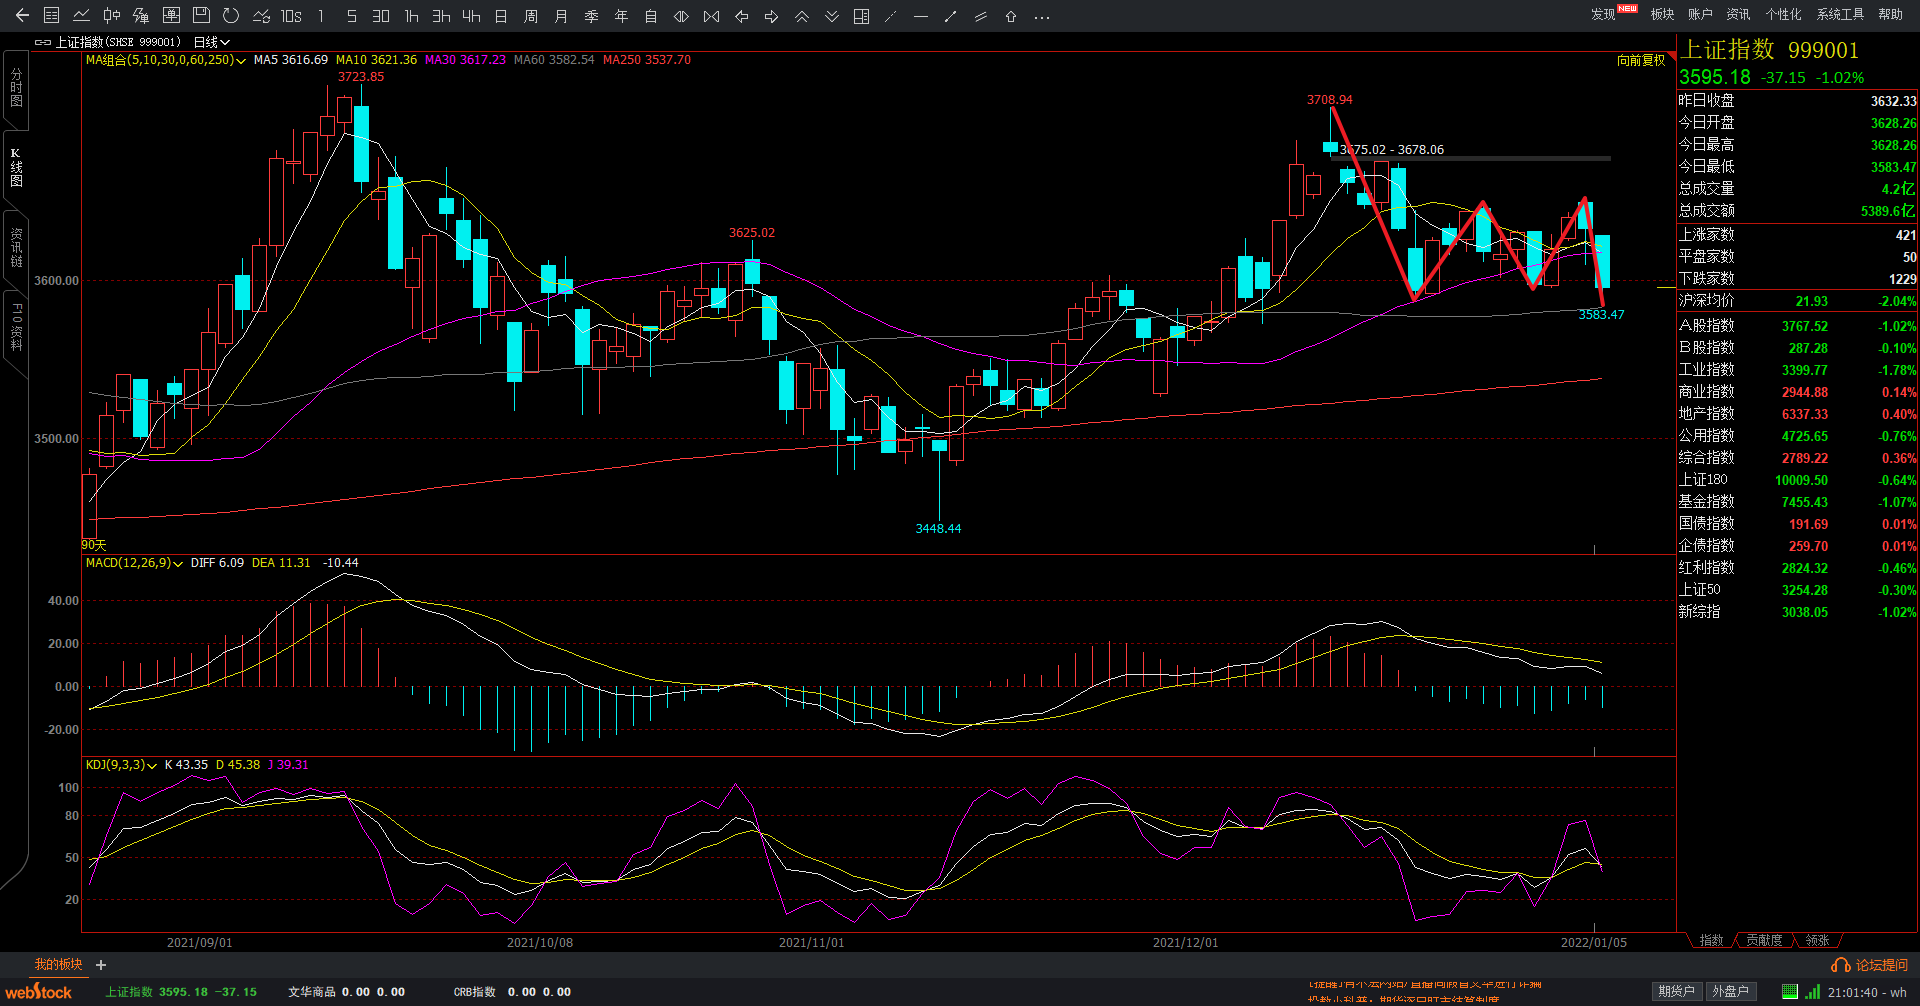Select the custom (自) period icon
Viewport: 1920px width, 1006px height.
click(651, 16)
